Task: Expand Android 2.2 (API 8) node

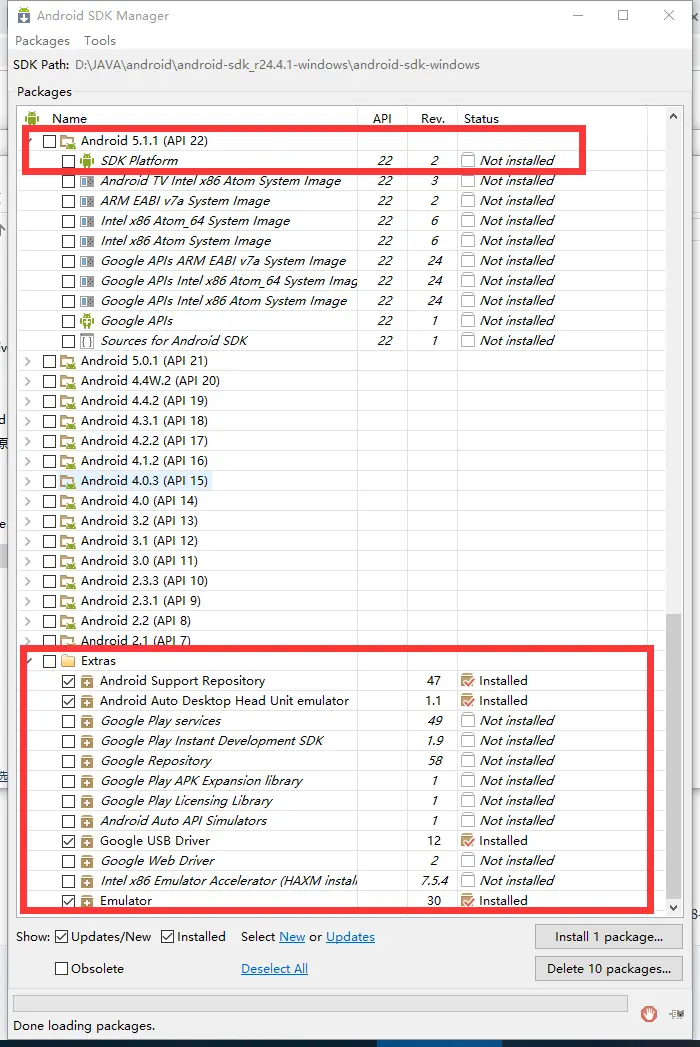Action: 28,622
